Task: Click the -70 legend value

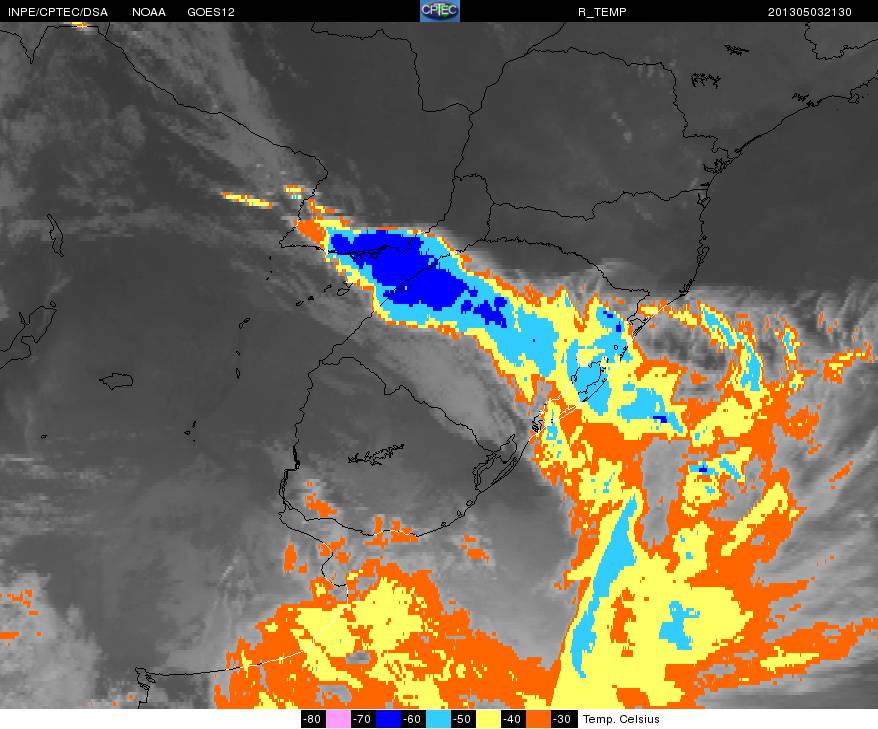Action: [363, 719]
